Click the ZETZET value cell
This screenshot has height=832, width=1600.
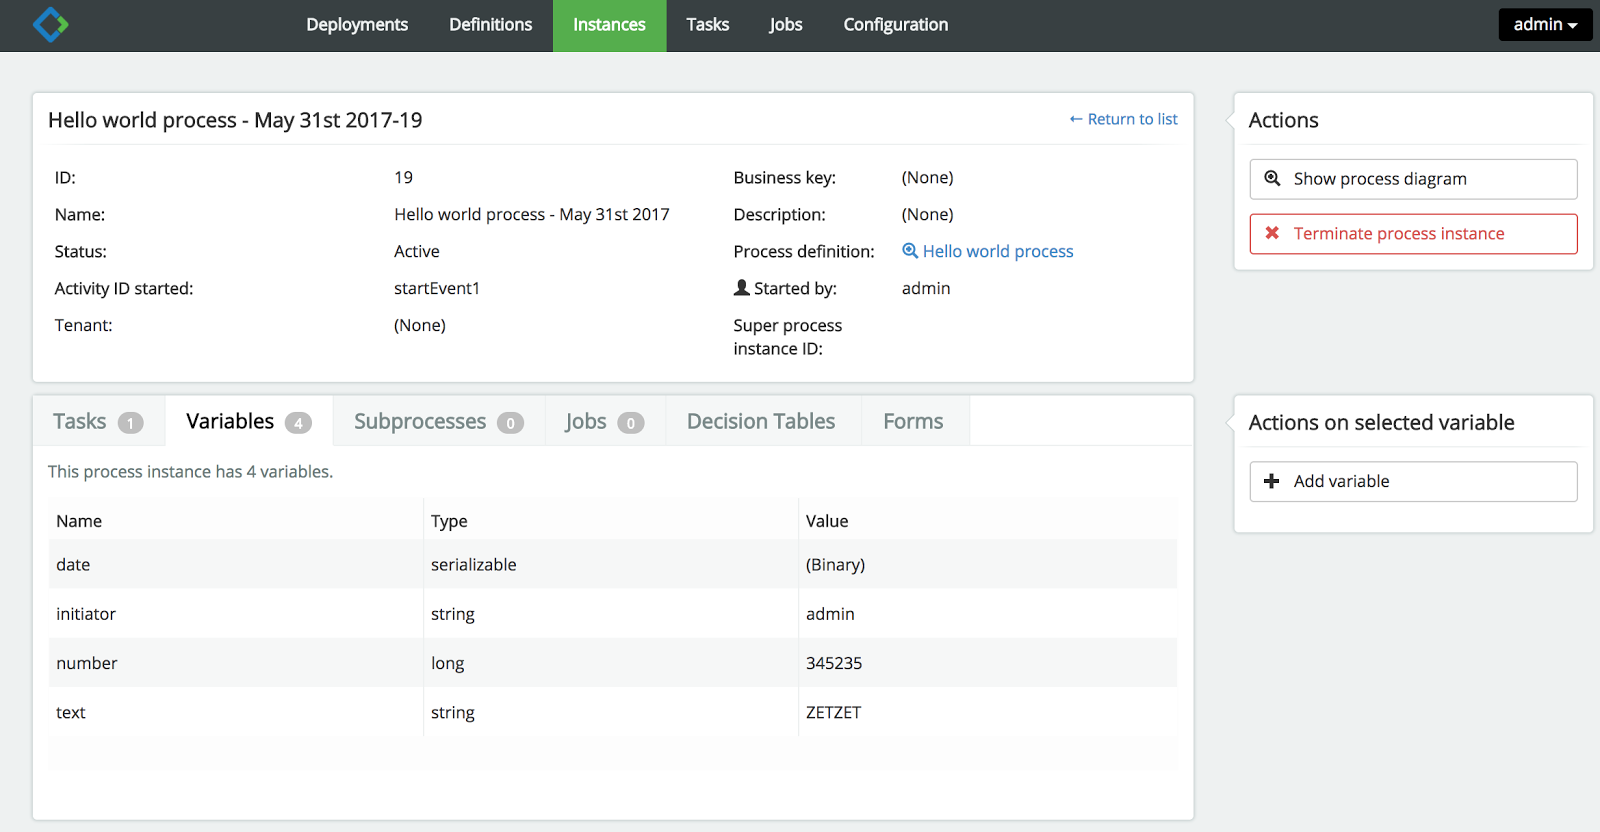988,712
